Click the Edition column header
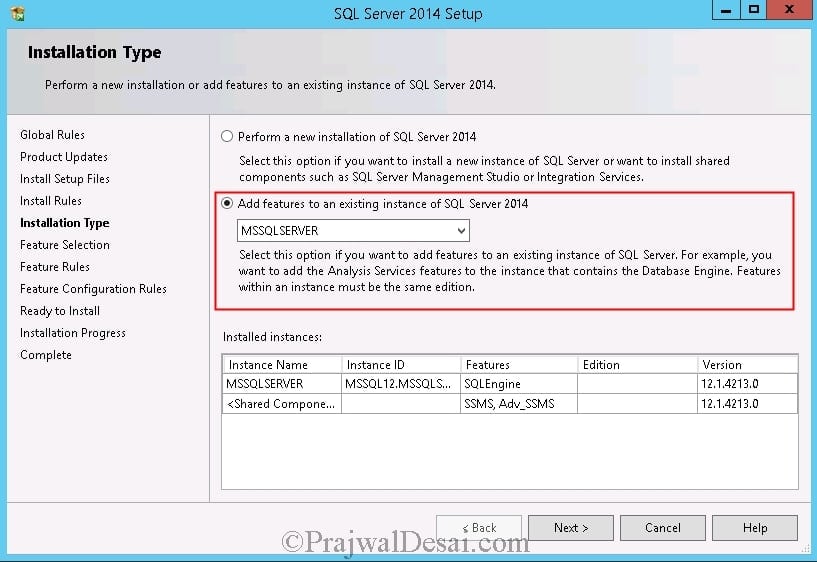817x562 pixels. (x=637, y=365)
